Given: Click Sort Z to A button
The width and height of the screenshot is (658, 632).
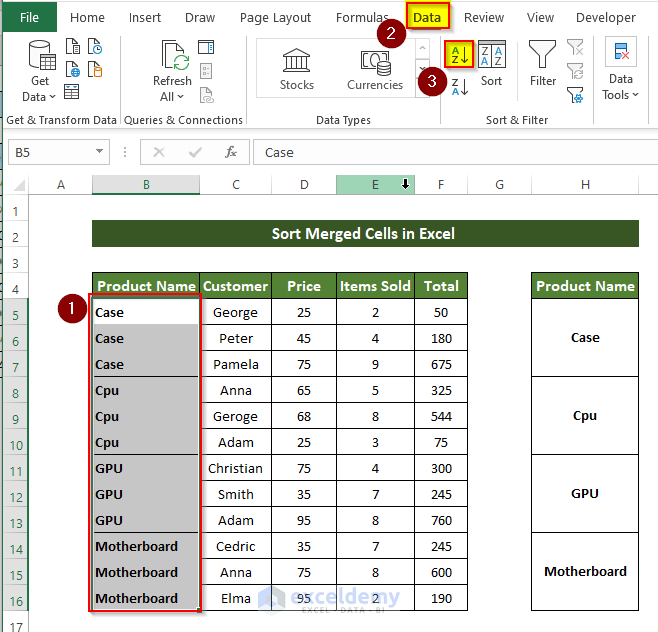Looking at the screenshot, I should coord(460,87).
